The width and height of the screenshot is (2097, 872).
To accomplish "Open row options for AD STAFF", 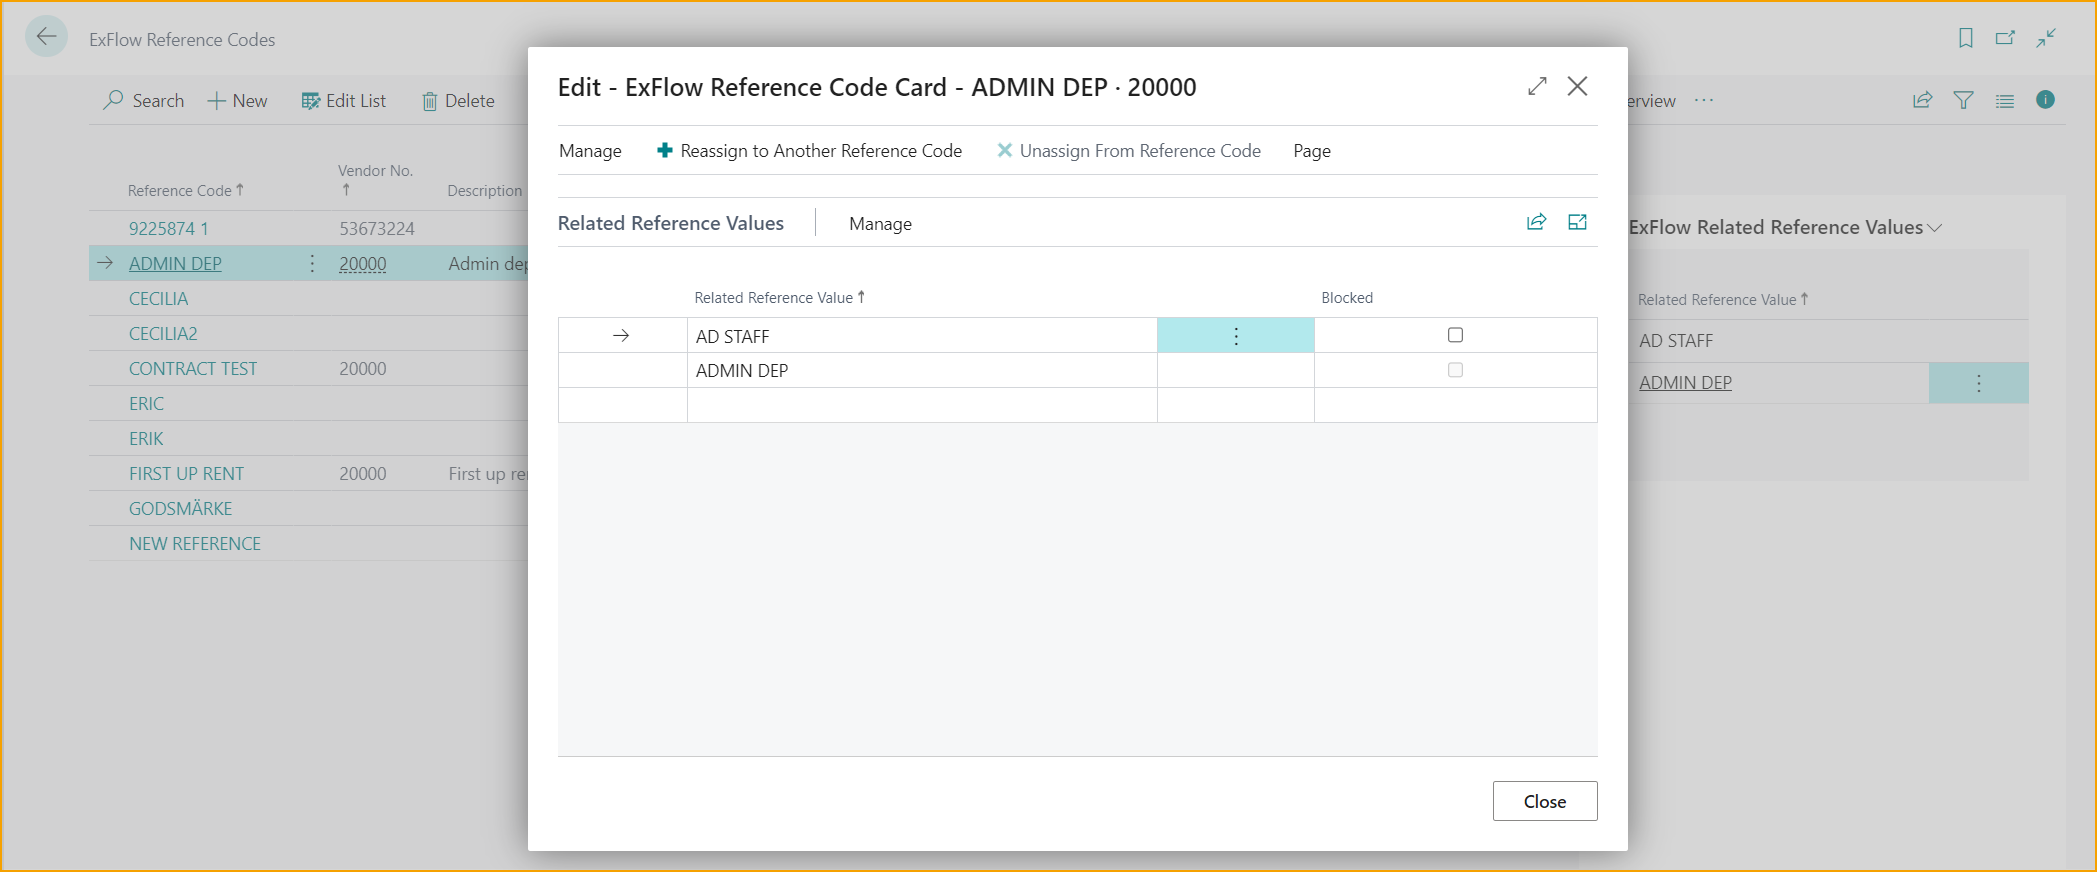I will click(1236, 336).
